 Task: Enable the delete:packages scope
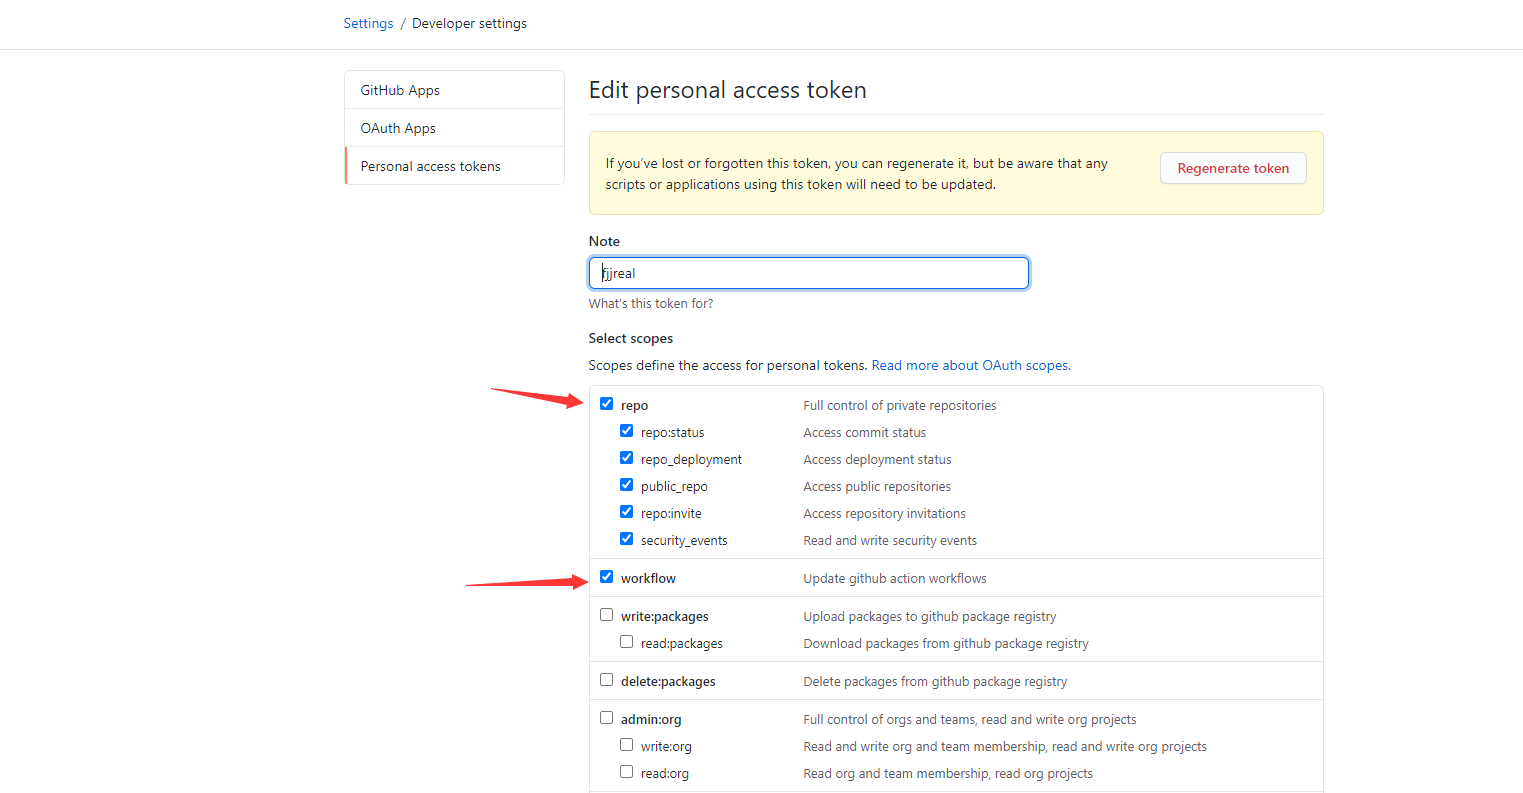point(607,678)
